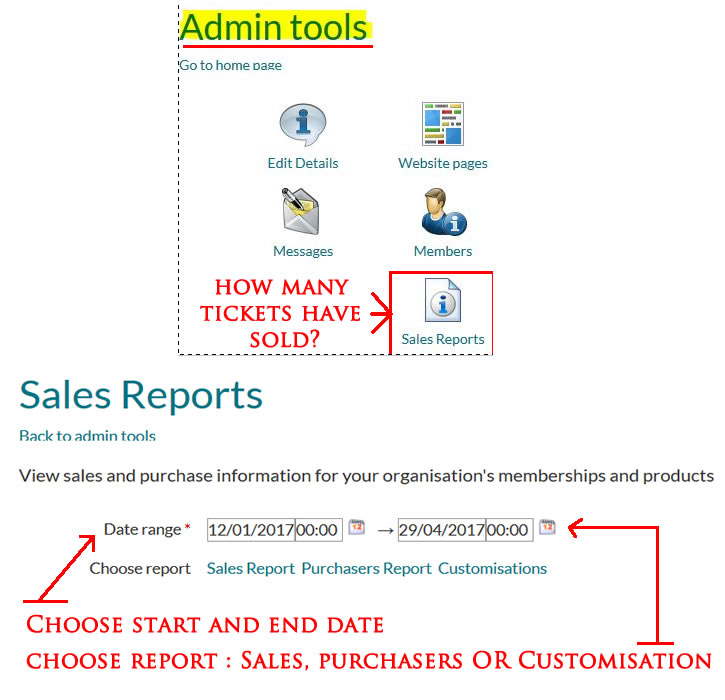
Task: Click the Sales Reports document icon
Action: point(442,301)
